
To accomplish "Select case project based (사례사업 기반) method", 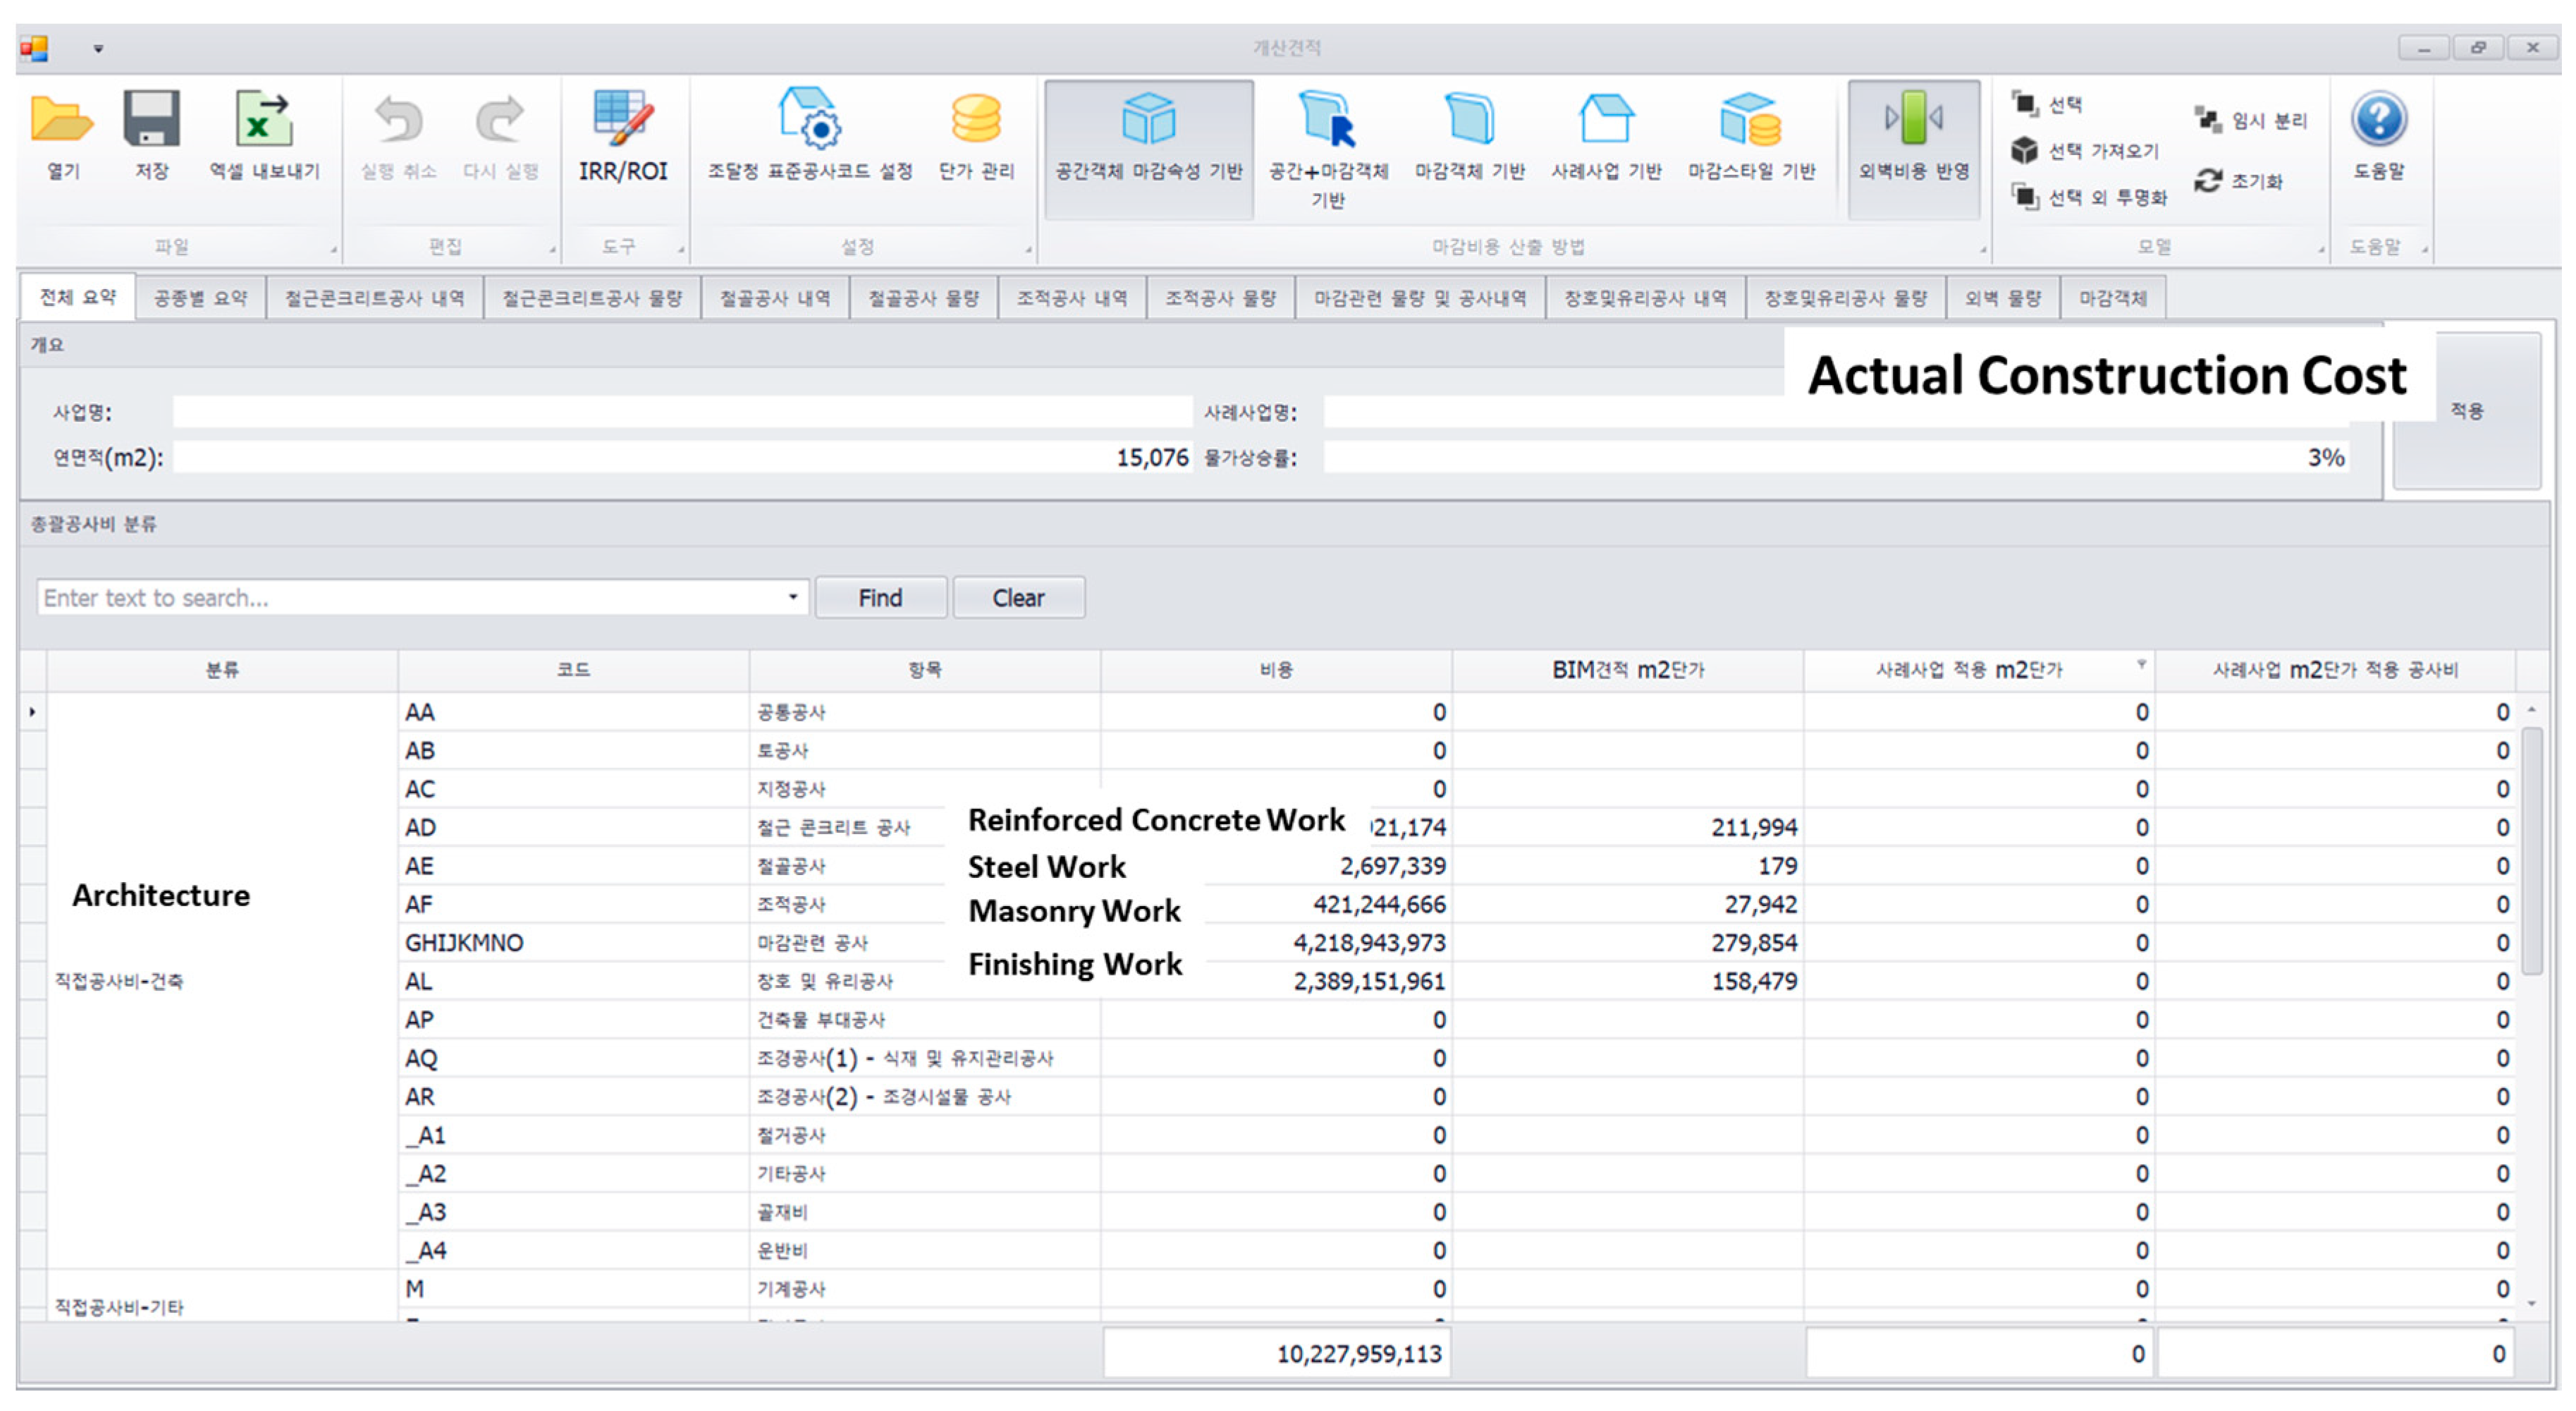I will pos(1605,121).
